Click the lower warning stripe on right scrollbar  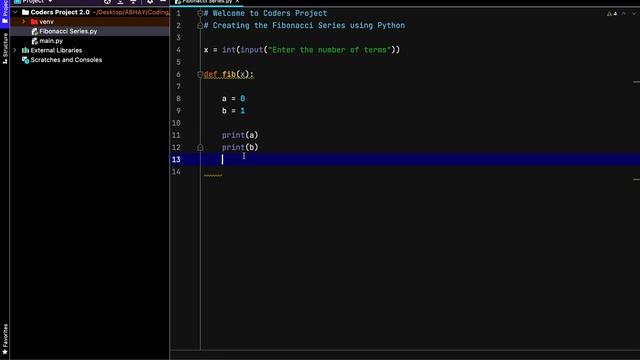pos(636,179)
